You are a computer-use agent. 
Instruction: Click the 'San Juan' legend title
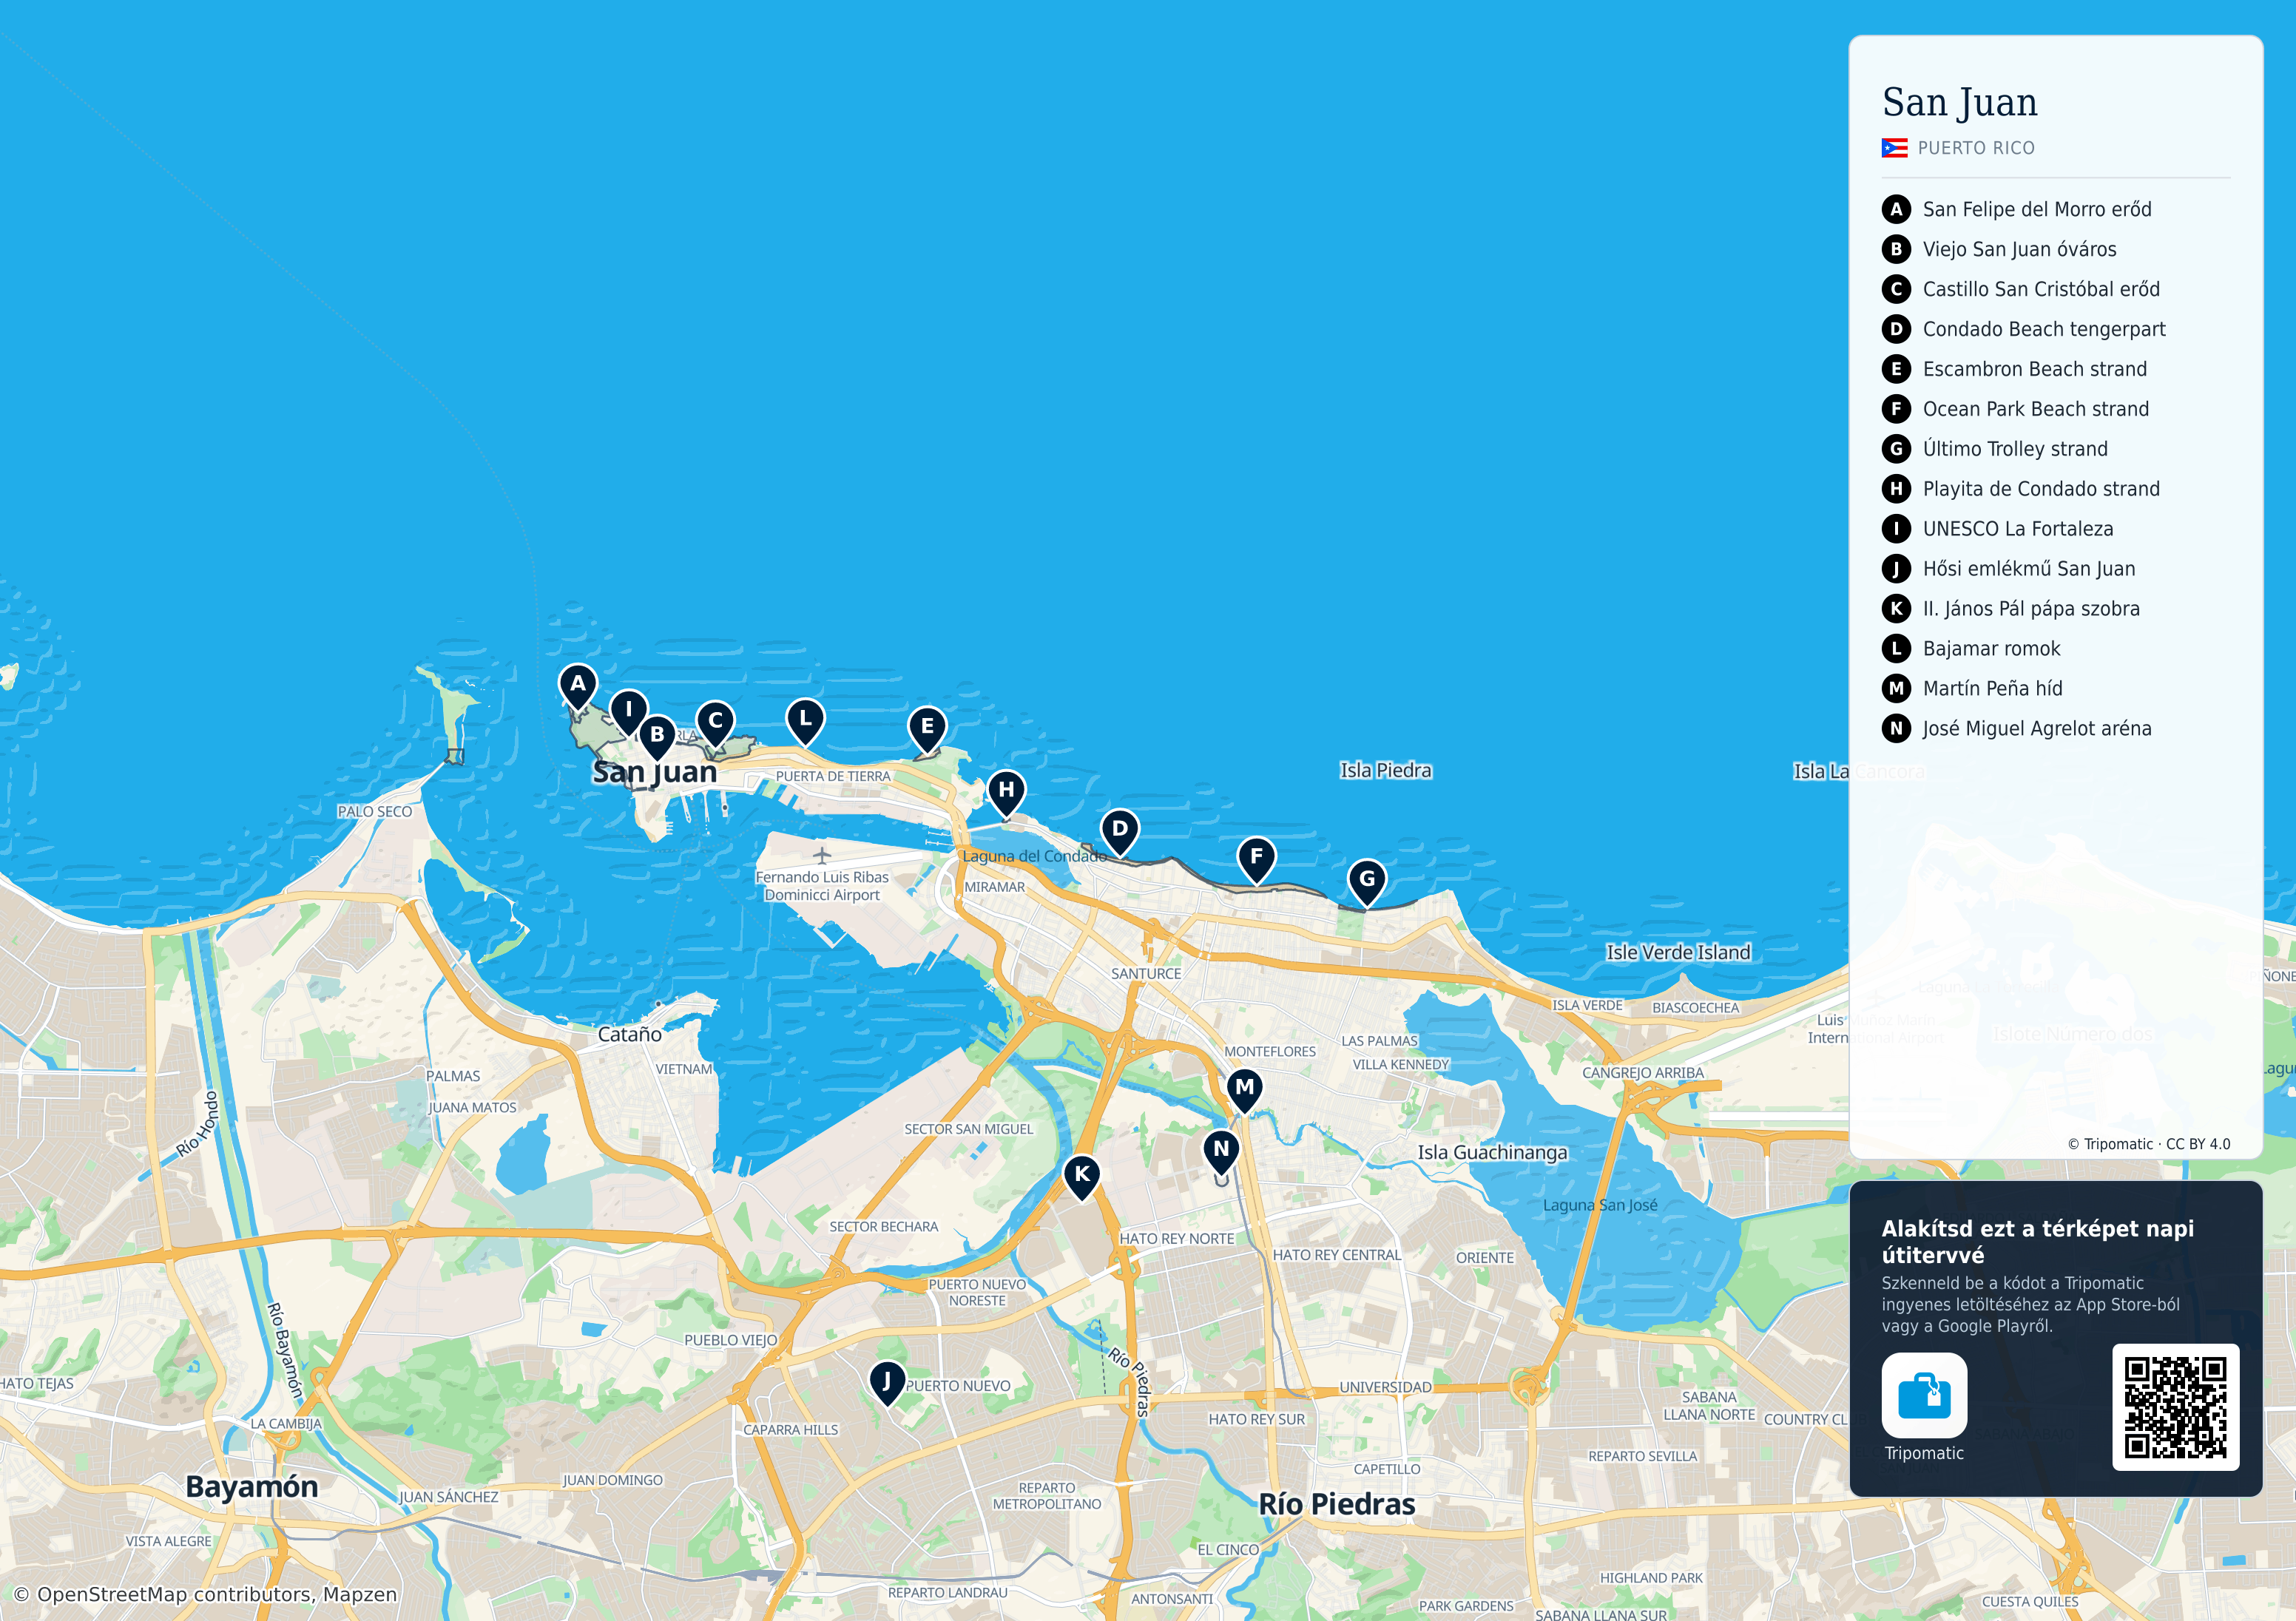1959,102
